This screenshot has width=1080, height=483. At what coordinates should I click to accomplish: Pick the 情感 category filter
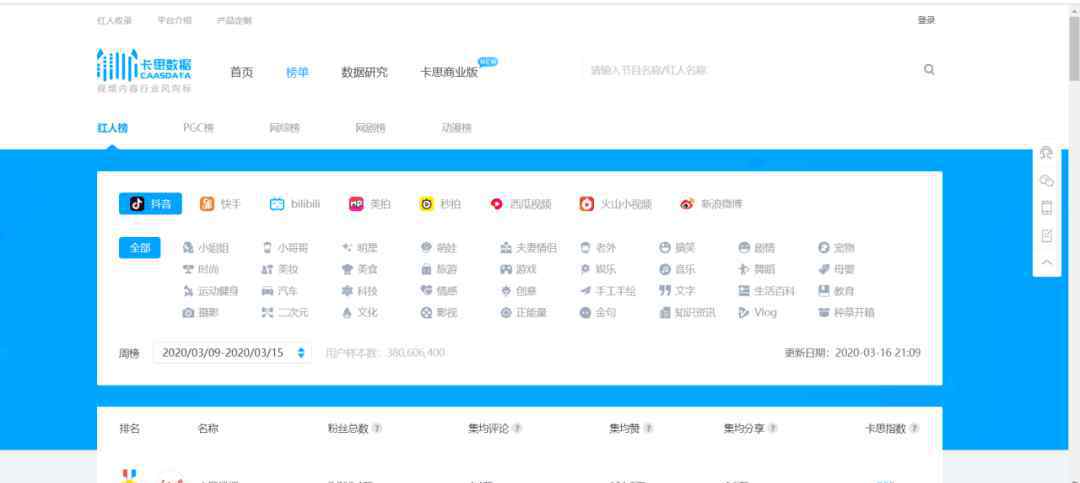click(439, 291)
